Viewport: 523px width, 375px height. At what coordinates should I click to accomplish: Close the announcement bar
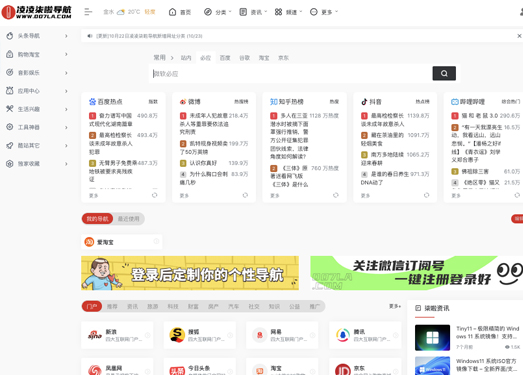(519, 36)
